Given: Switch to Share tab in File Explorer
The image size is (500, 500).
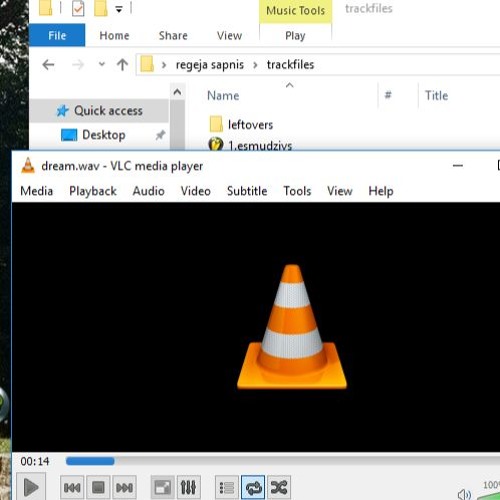Looking at the screenshot, I should tap(173, 35).
